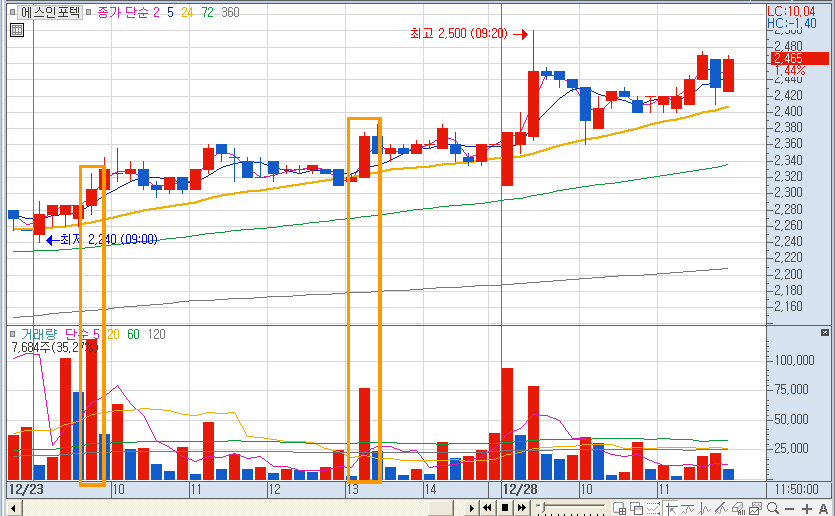835x516 pixels.
Task: Click the rewind button in replay controls
Action: click(x=488, y=508)
